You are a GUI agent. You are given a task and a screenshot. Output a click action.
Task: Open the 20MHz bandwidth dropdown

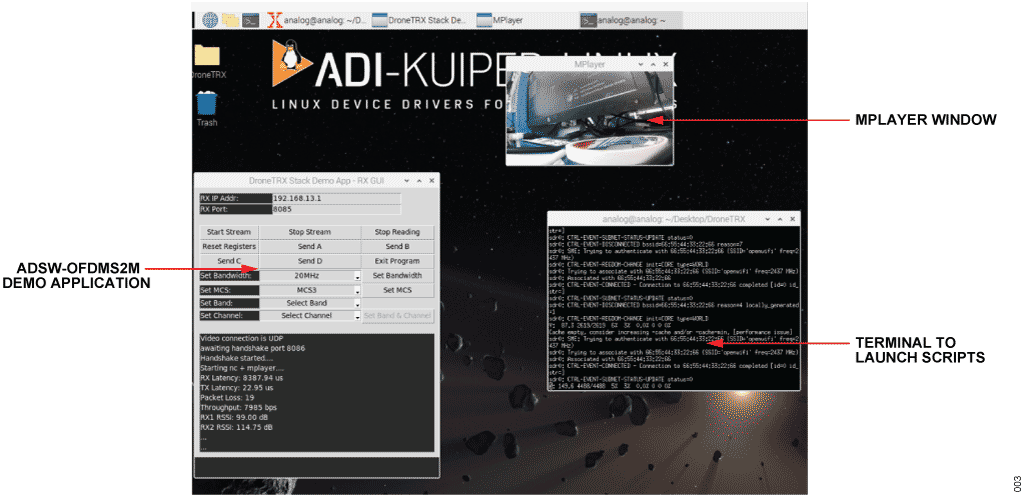coord(311,275)
